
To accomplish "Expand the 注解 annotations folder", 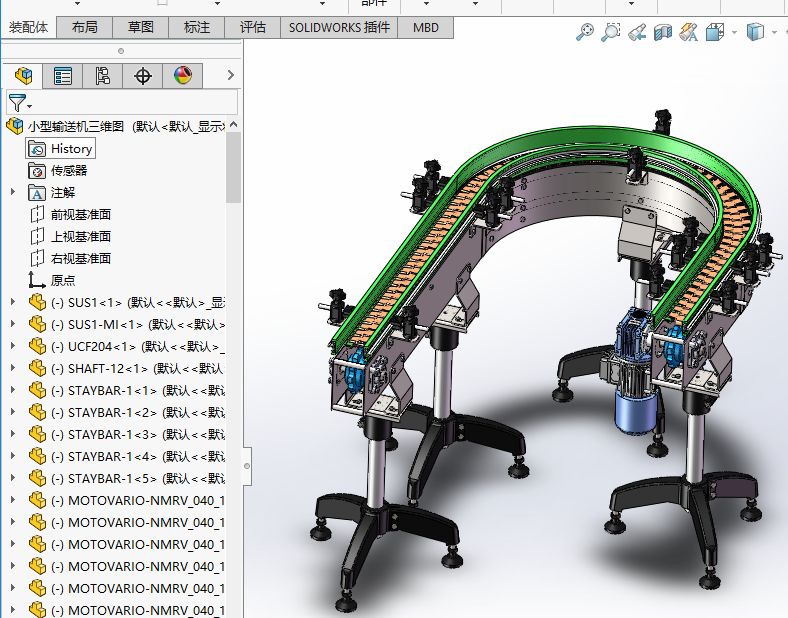I will [12, 192].
